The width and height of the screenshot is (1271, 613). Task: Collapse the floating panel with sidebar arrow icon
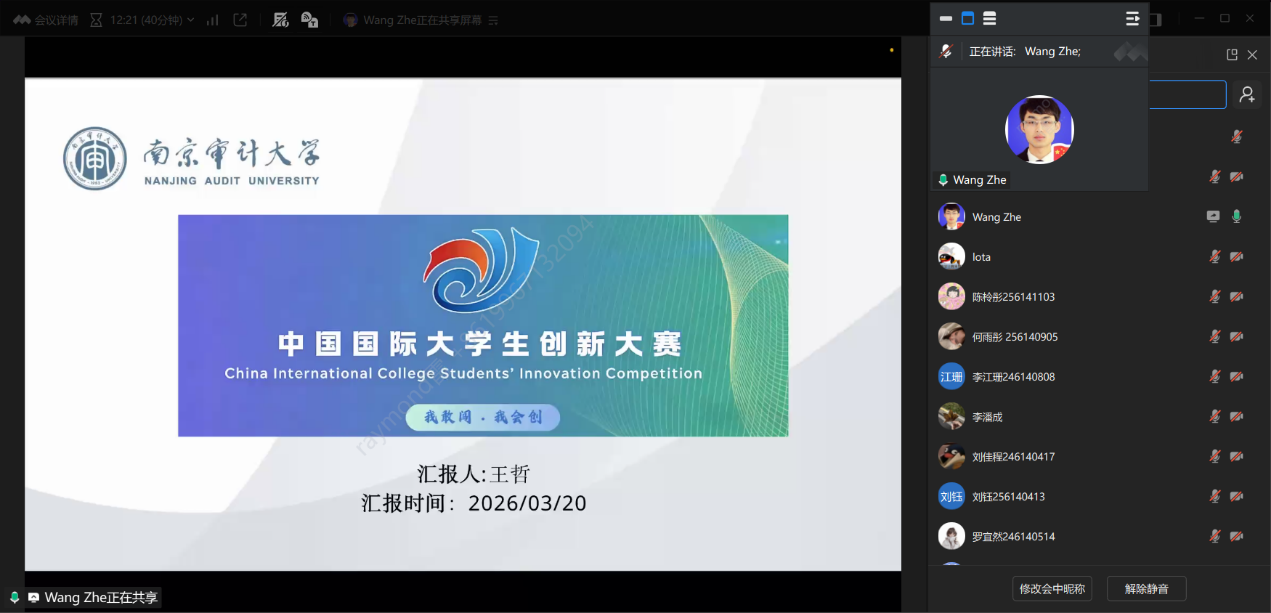tap(1132, 18)
